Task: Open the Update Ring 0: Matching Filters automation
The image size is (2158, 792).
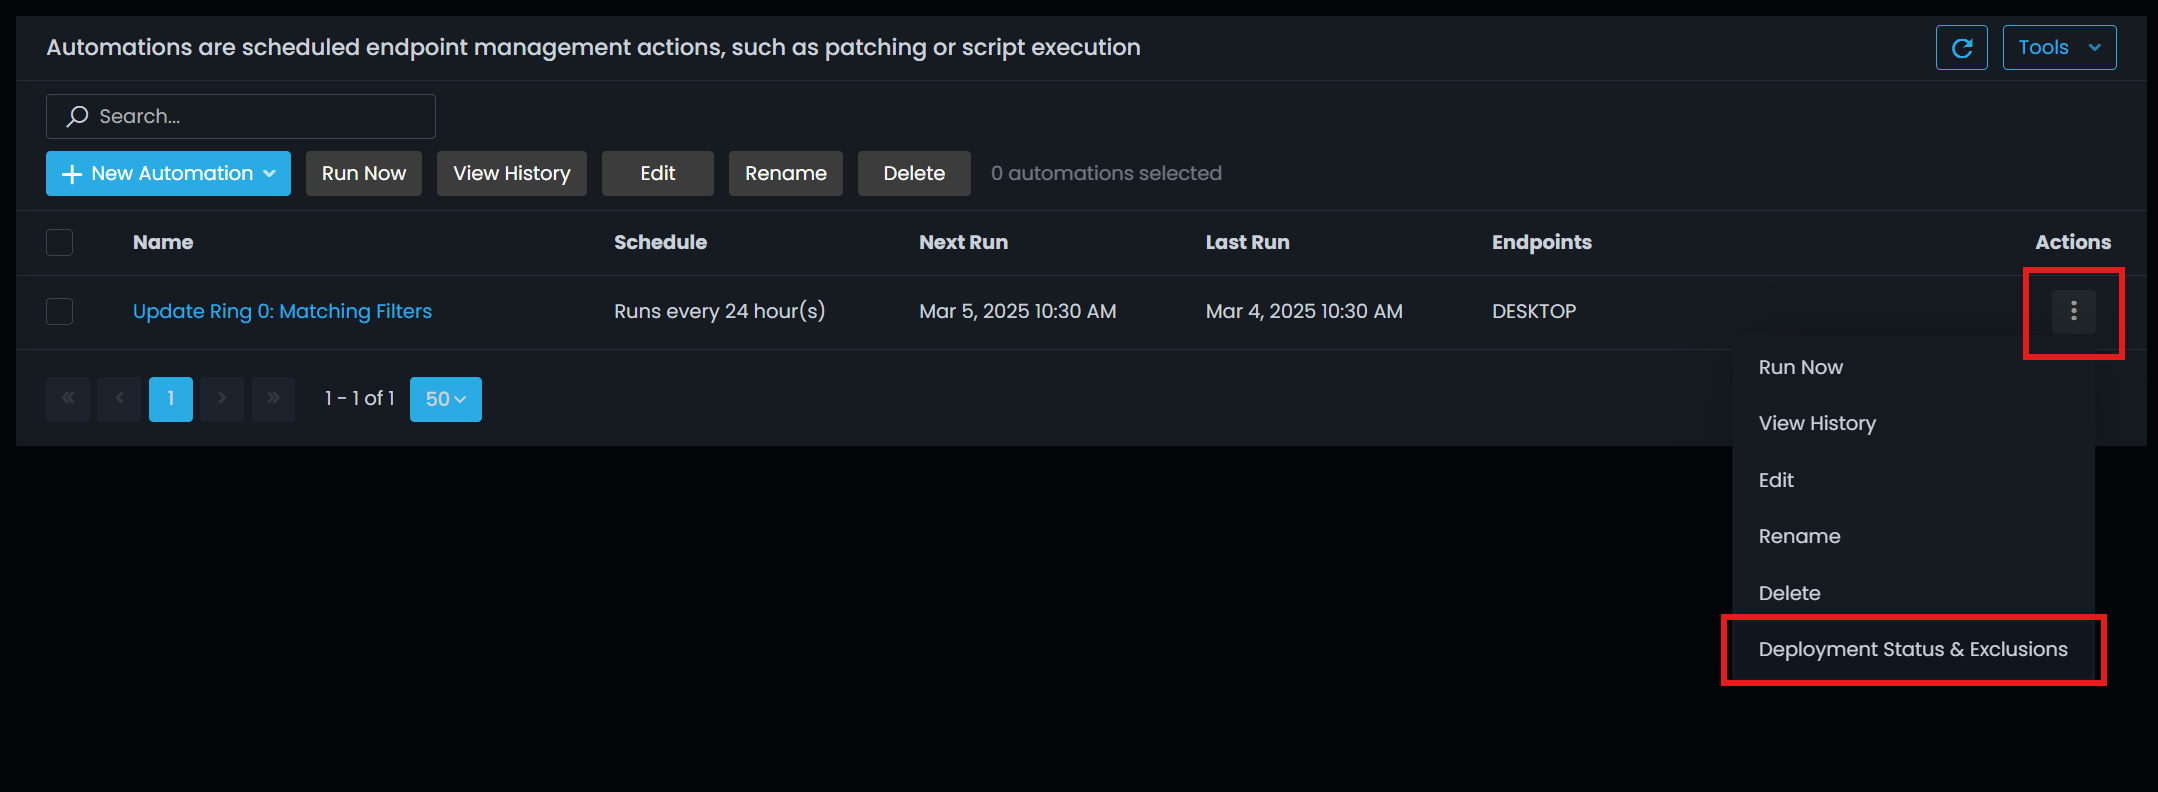Action: point(282,311)
